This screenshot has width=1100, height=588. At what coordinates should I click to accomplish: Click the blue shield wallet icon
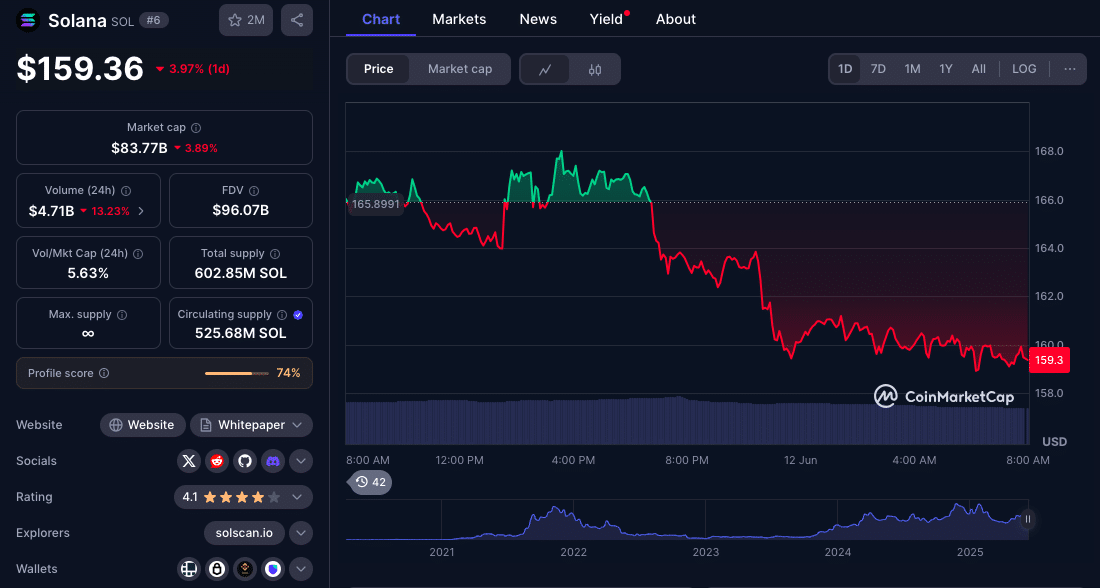pos(273,569)
